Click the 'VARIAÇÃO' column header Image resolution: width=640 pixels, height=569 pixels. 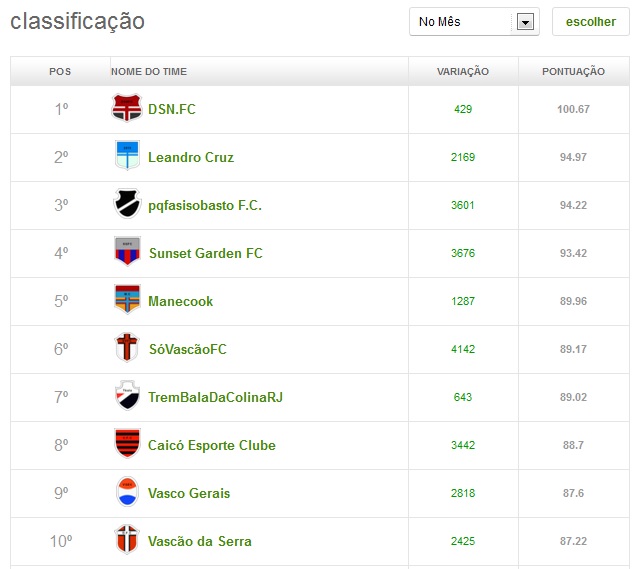(463, 72)
